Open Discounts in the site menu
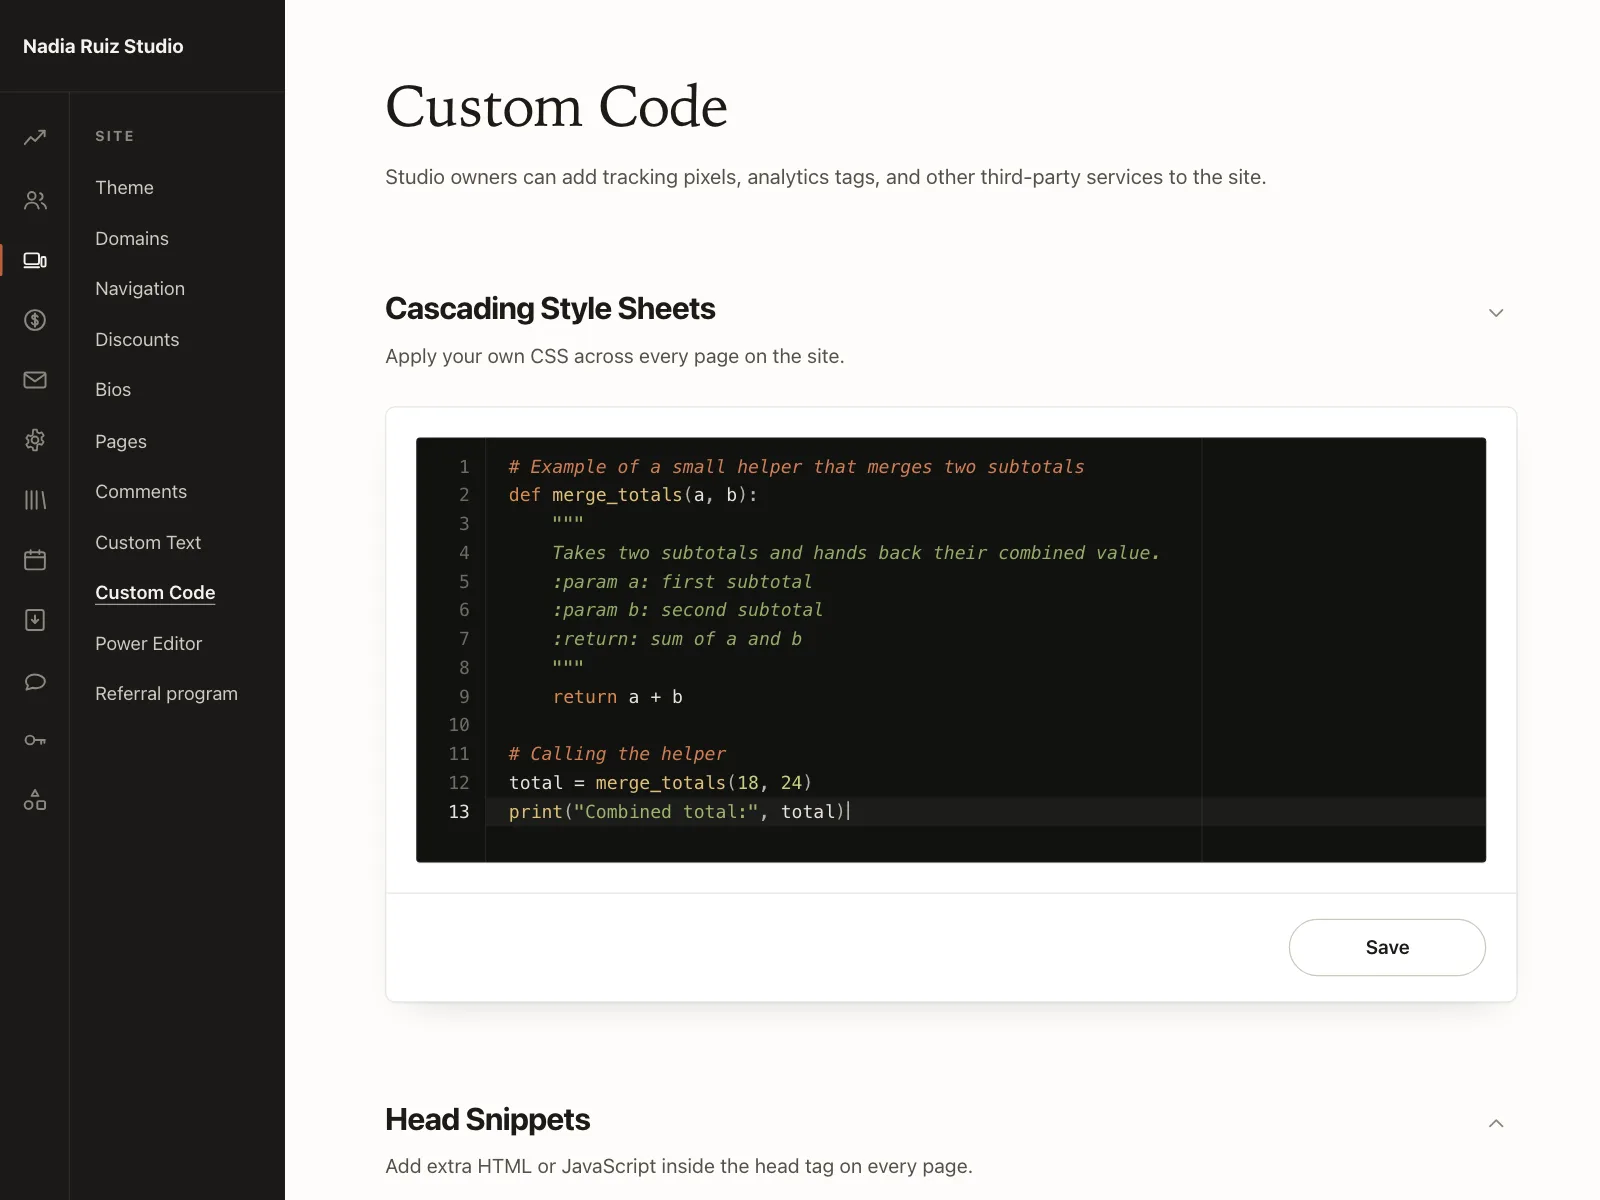 point(137,340)
